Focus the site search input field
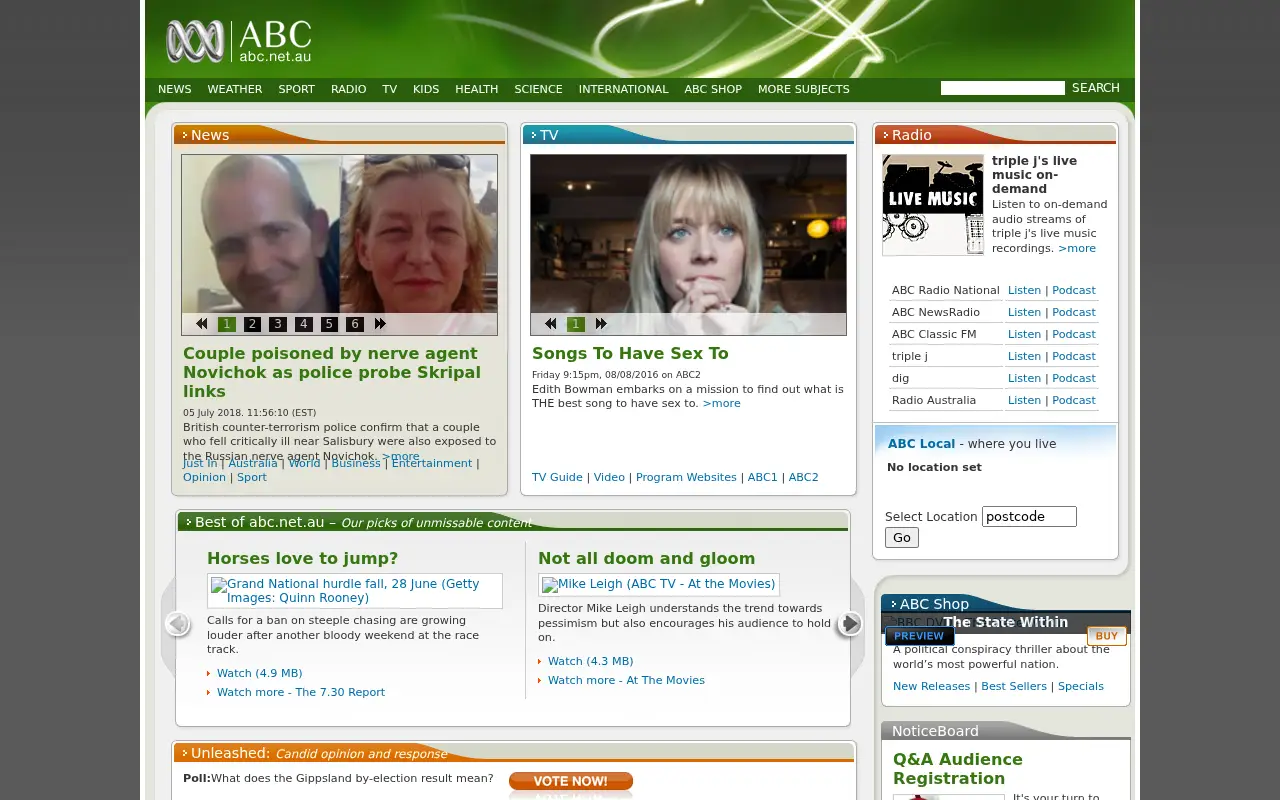Viewport: 1280px width, 800px height. pos(1003,88)
